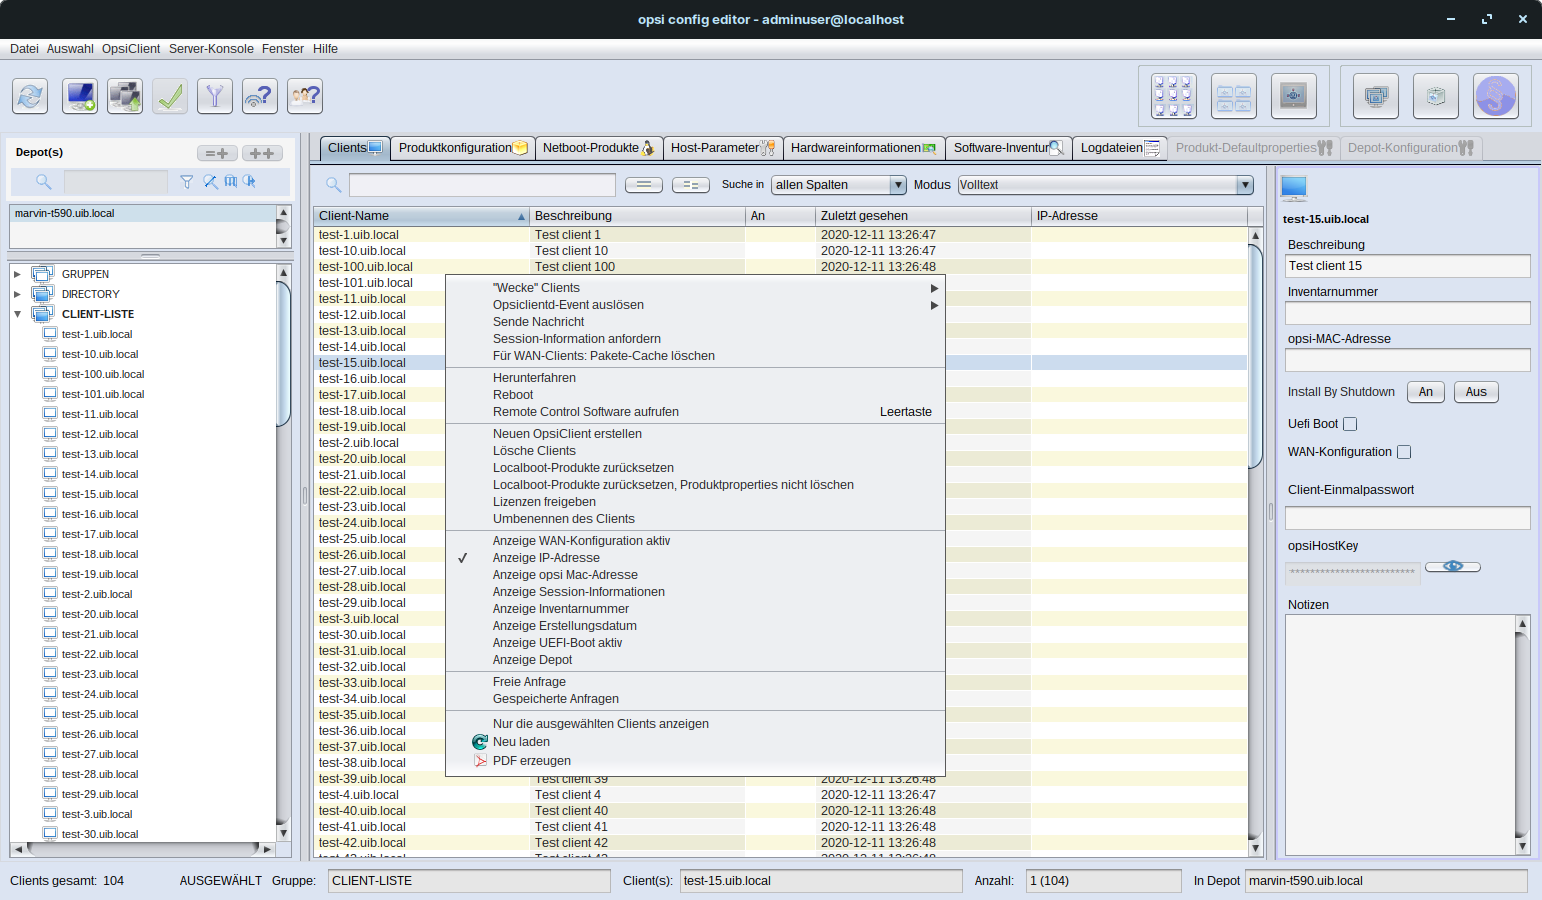Click the An install-by-shutdown button
The image size is (1542, 900).
pyautogui.click(x=1426, y=392)
